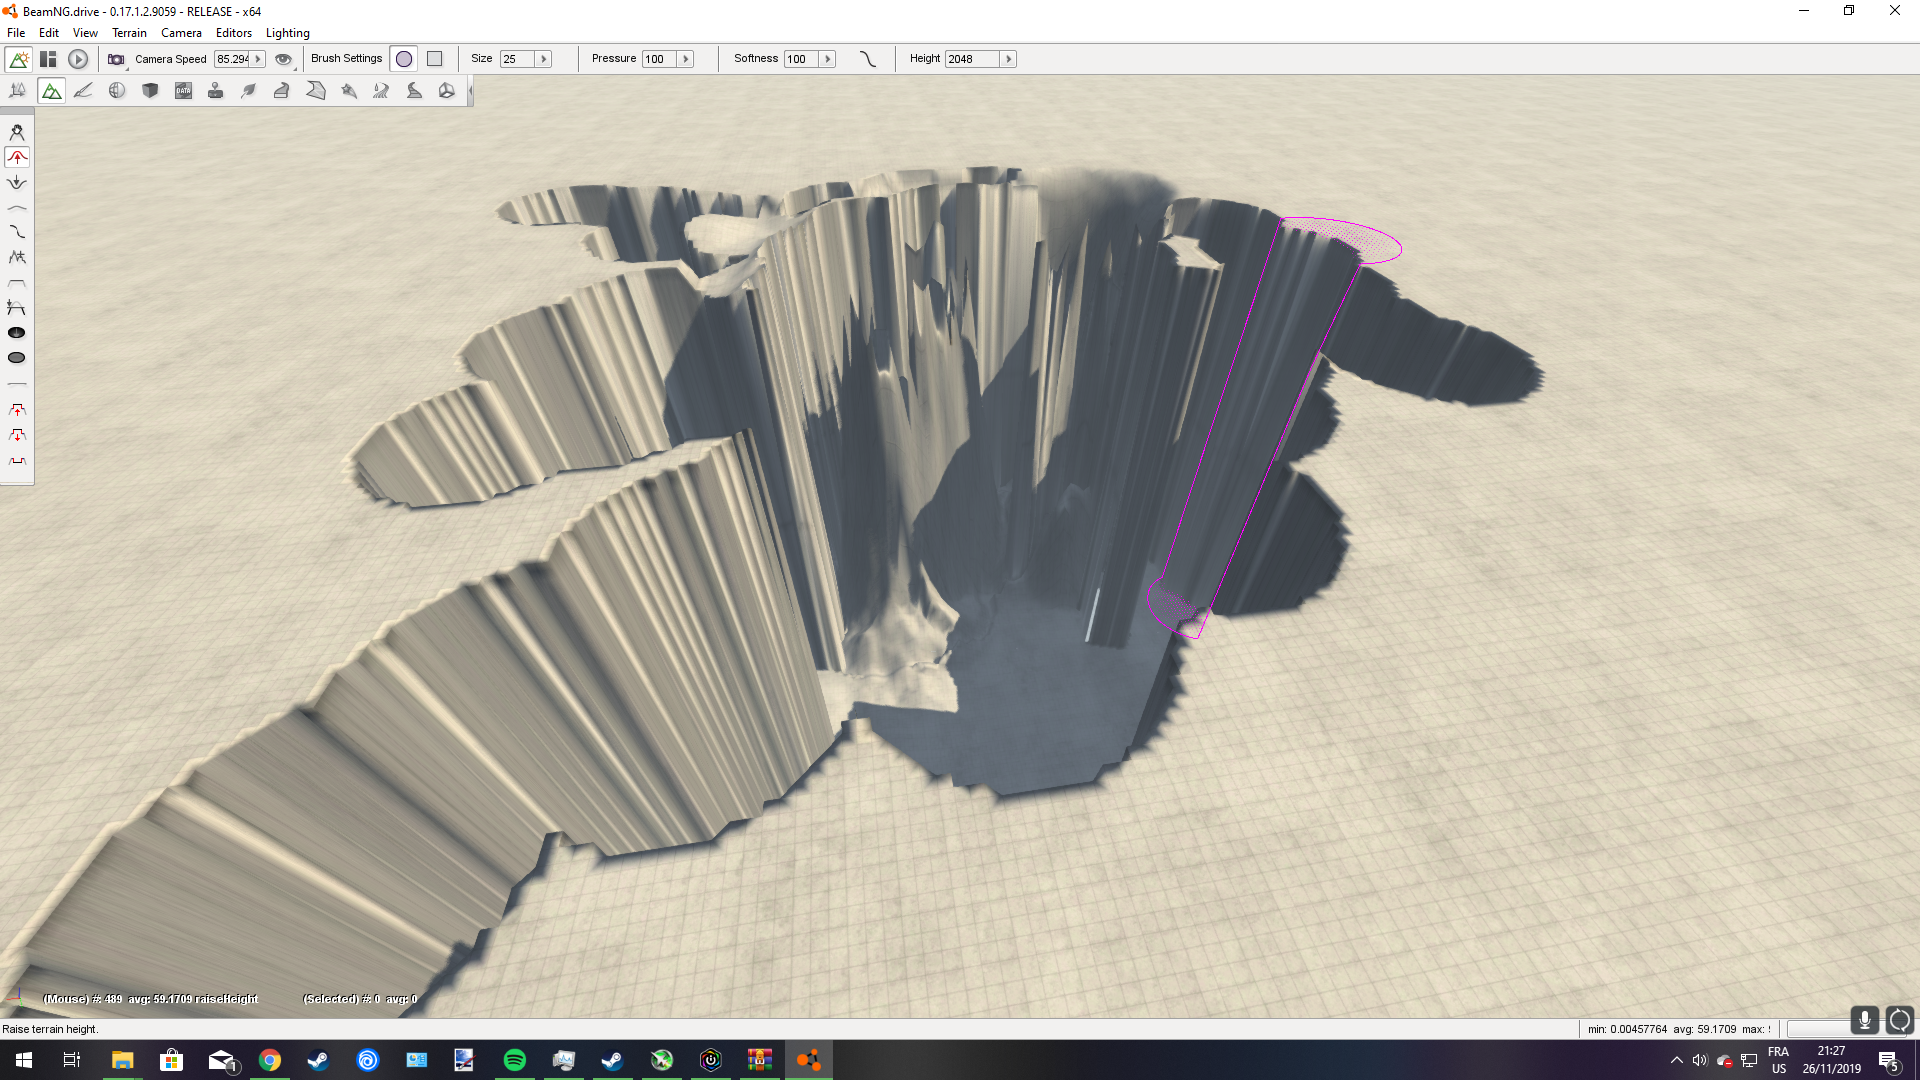Screen dimensions: 1920x1080
Task: Select the Grab Terrain tool
Action: 17,132
